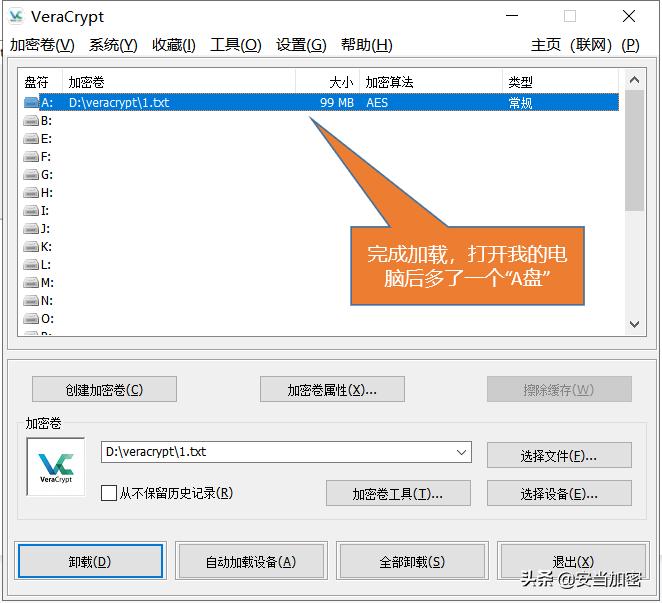Click scroll-up arrow of drive list

point(634,80)
